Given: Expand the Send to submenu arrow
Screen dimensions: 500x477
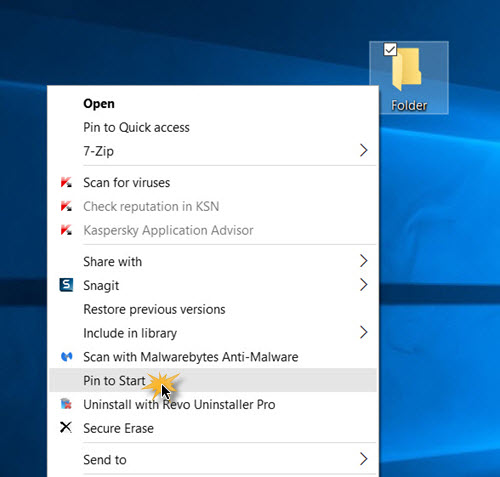Looking at the screenshot, I should (x=364, y=459).
